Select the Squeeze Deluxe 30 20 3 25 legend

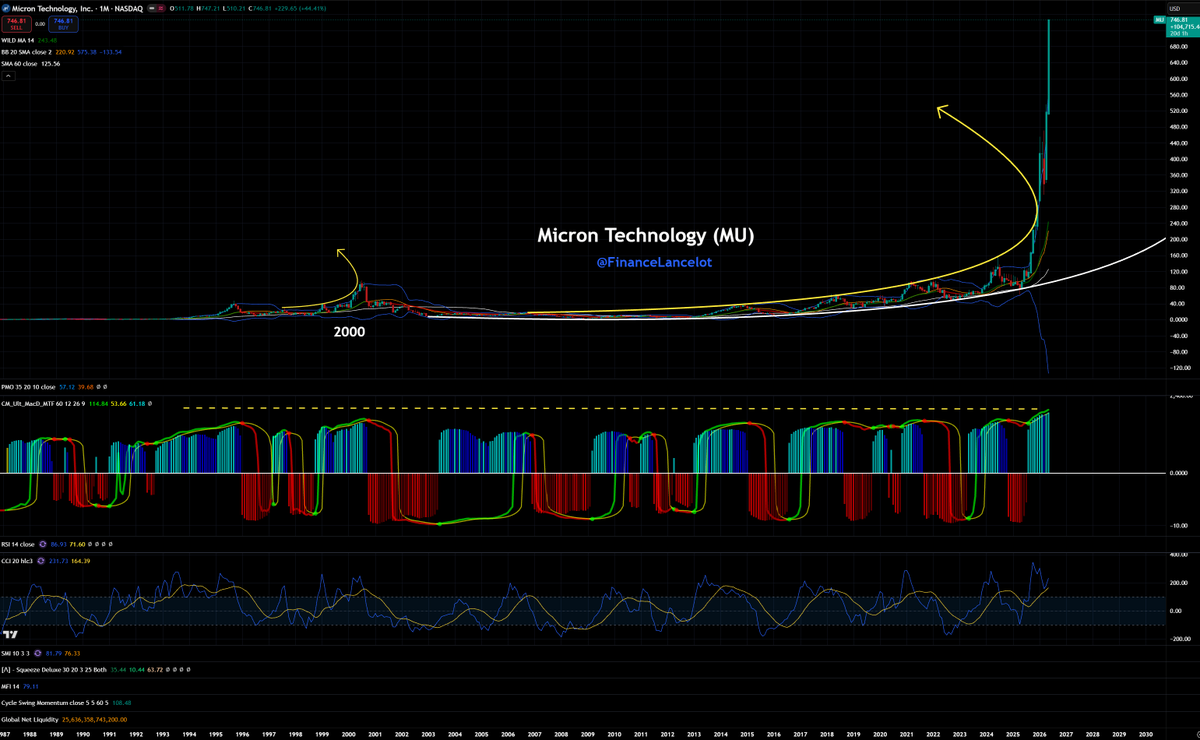[54, 670]
